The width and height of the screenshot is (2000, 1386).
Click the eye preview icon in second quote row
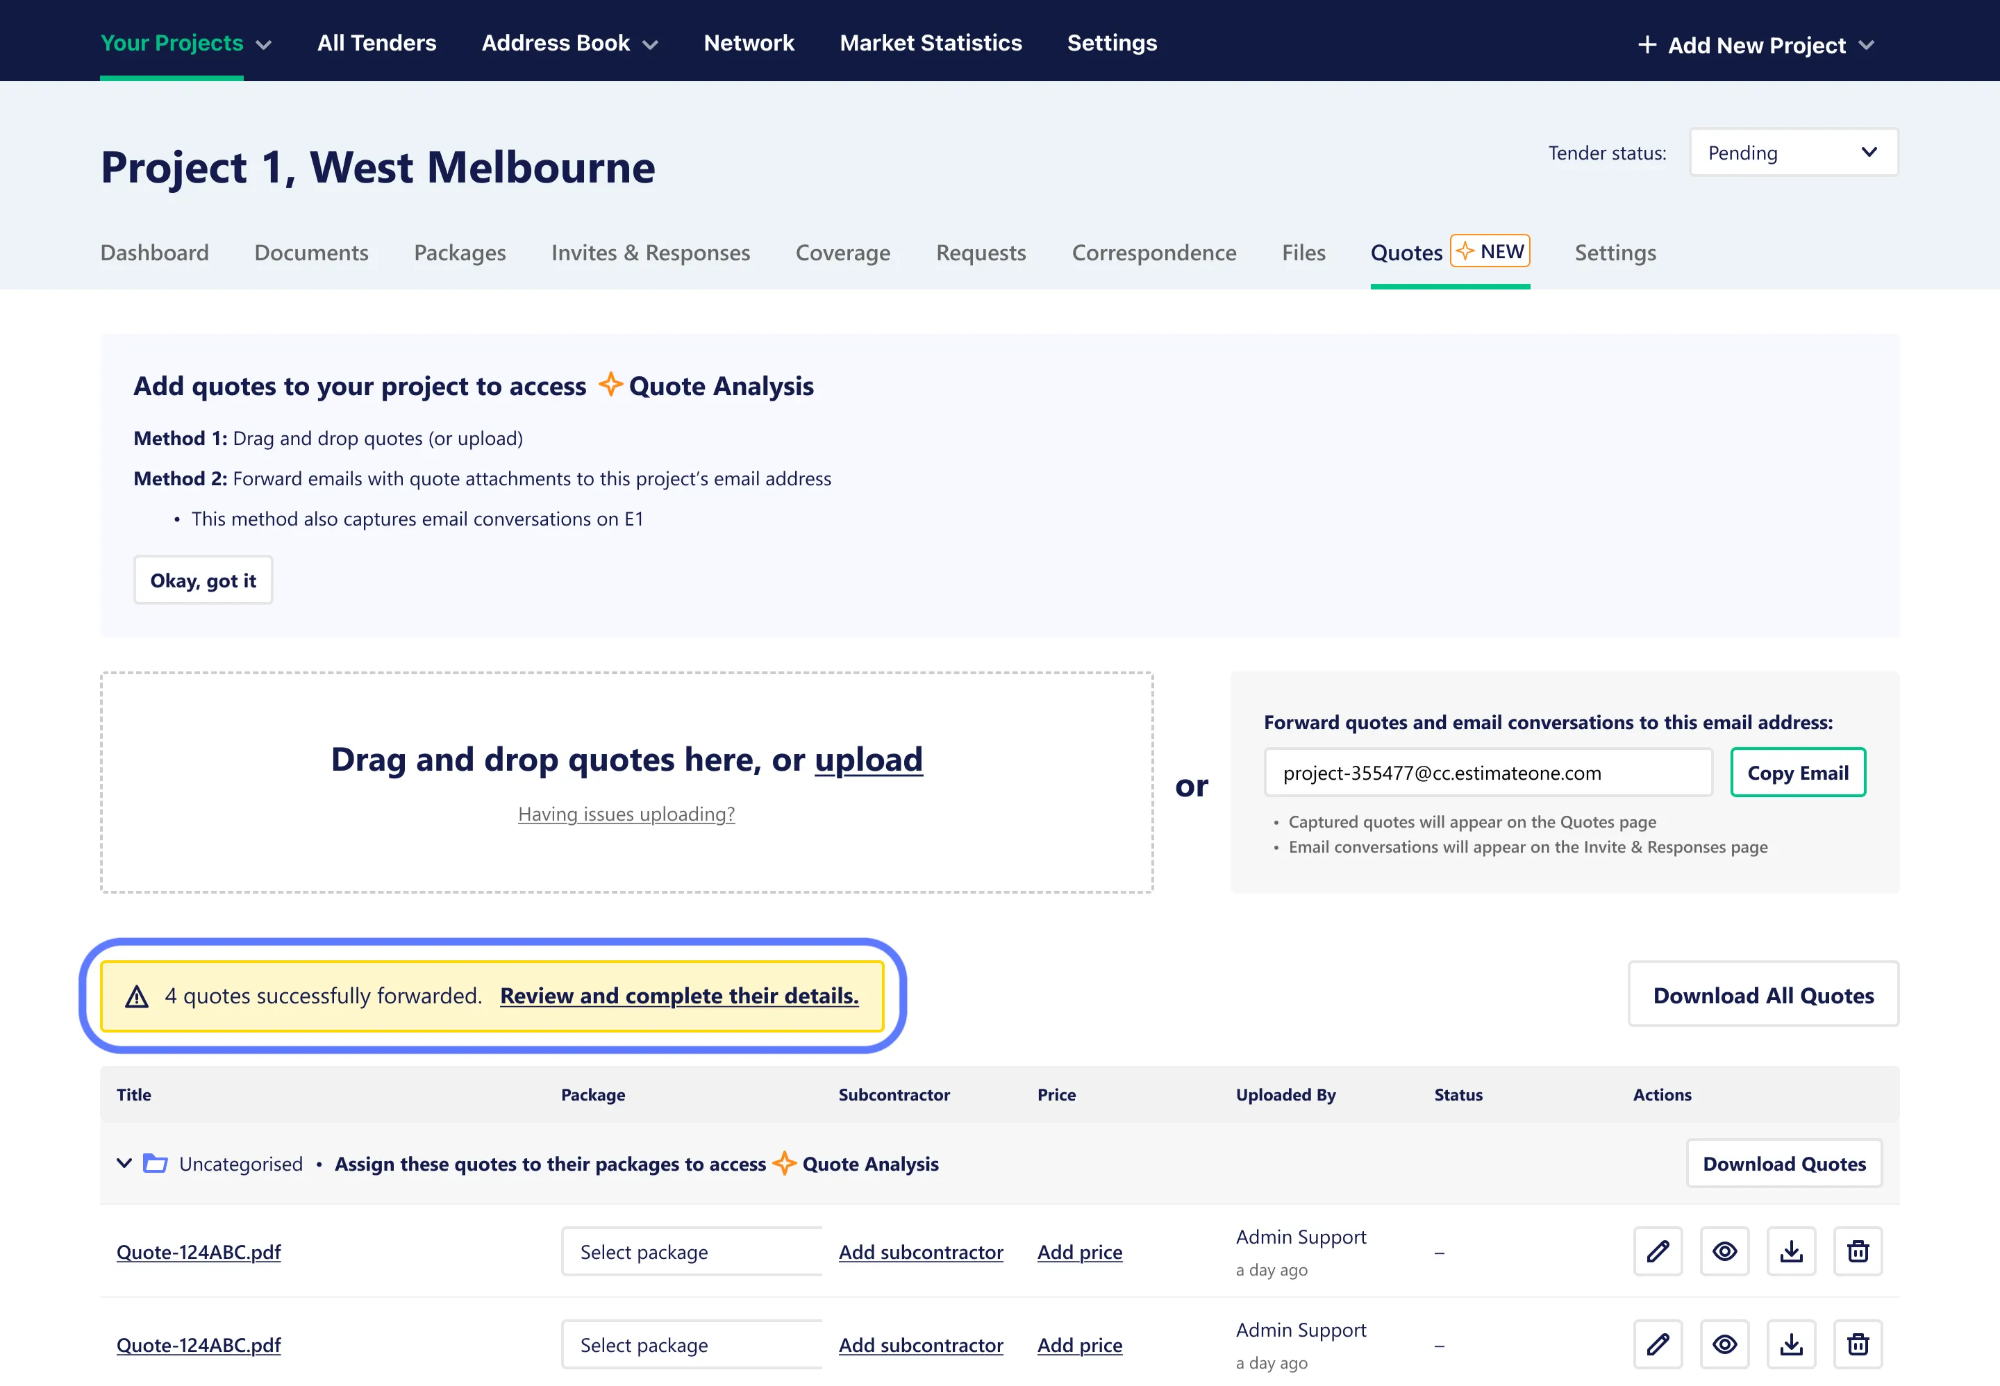[x=1724, y=1344]
